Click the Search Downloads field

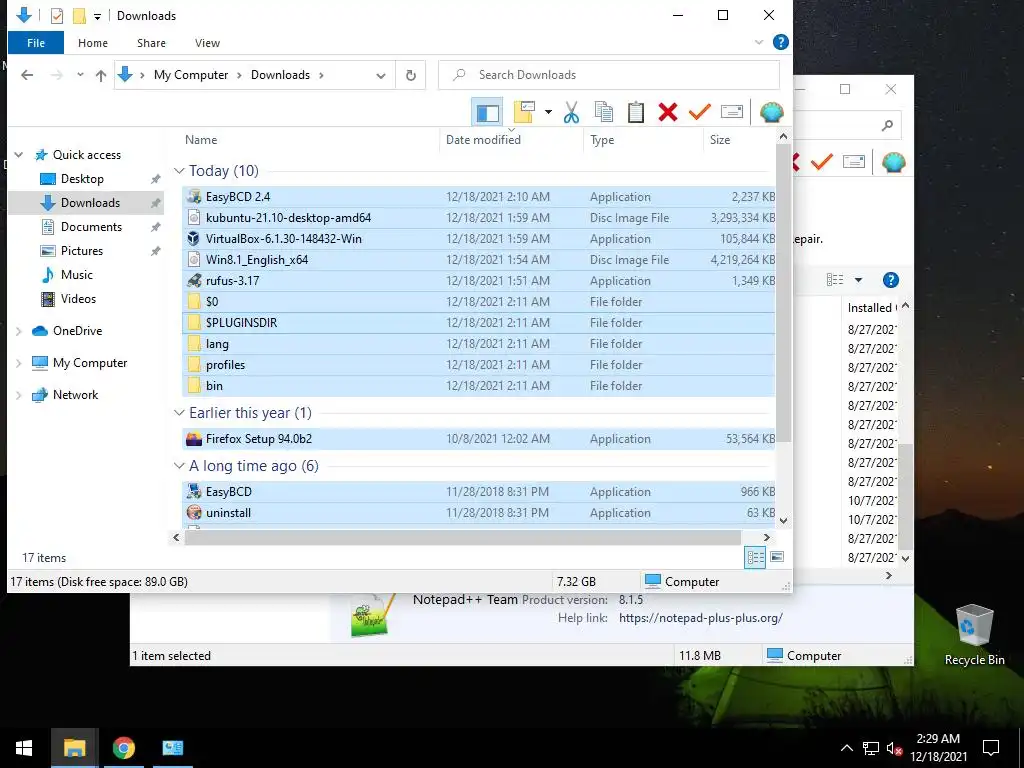(x=609, y=75)
